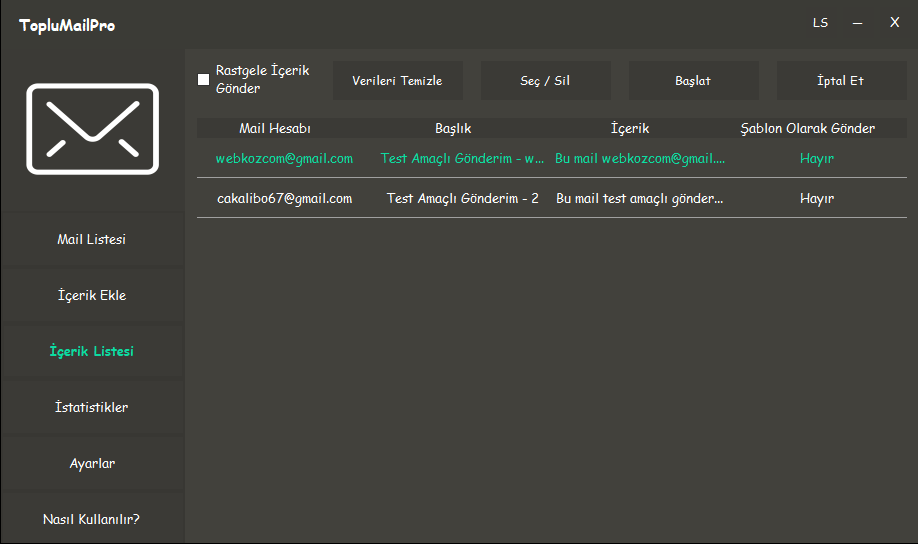918x544 pixels.
Task: Click the Verileri Temizle button
Action: [x=397, y=81]
